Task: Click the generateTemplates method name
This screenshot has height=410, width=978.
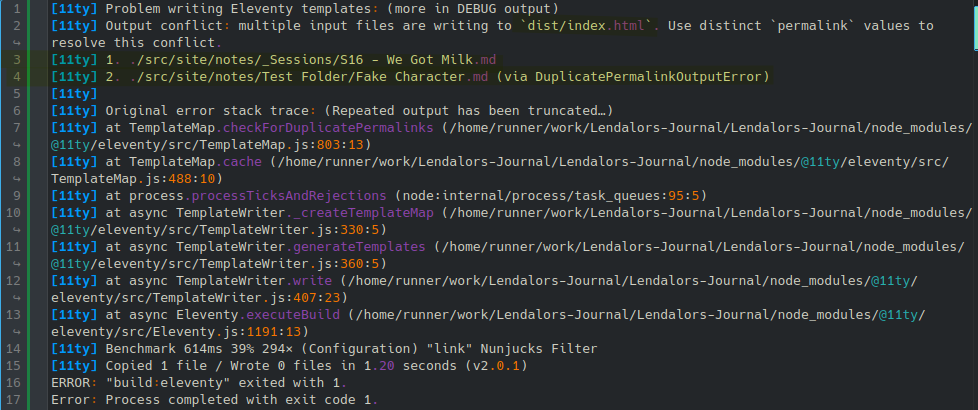Action: pos(362,247)
